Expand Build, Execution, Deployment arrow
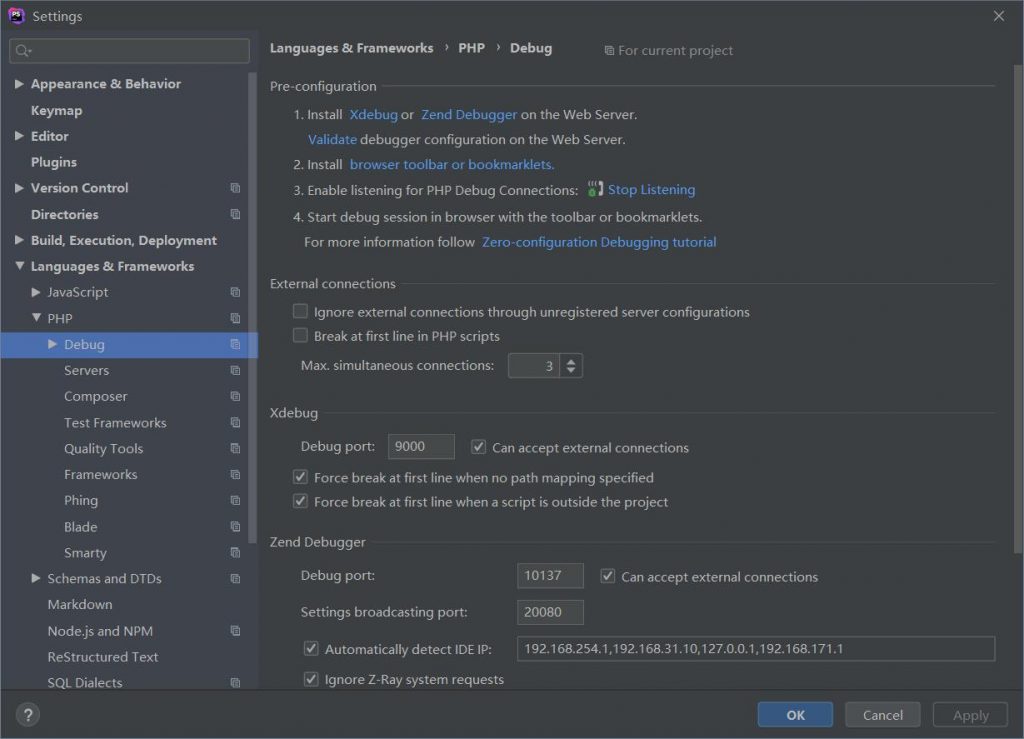 click(x=19, y=240)
